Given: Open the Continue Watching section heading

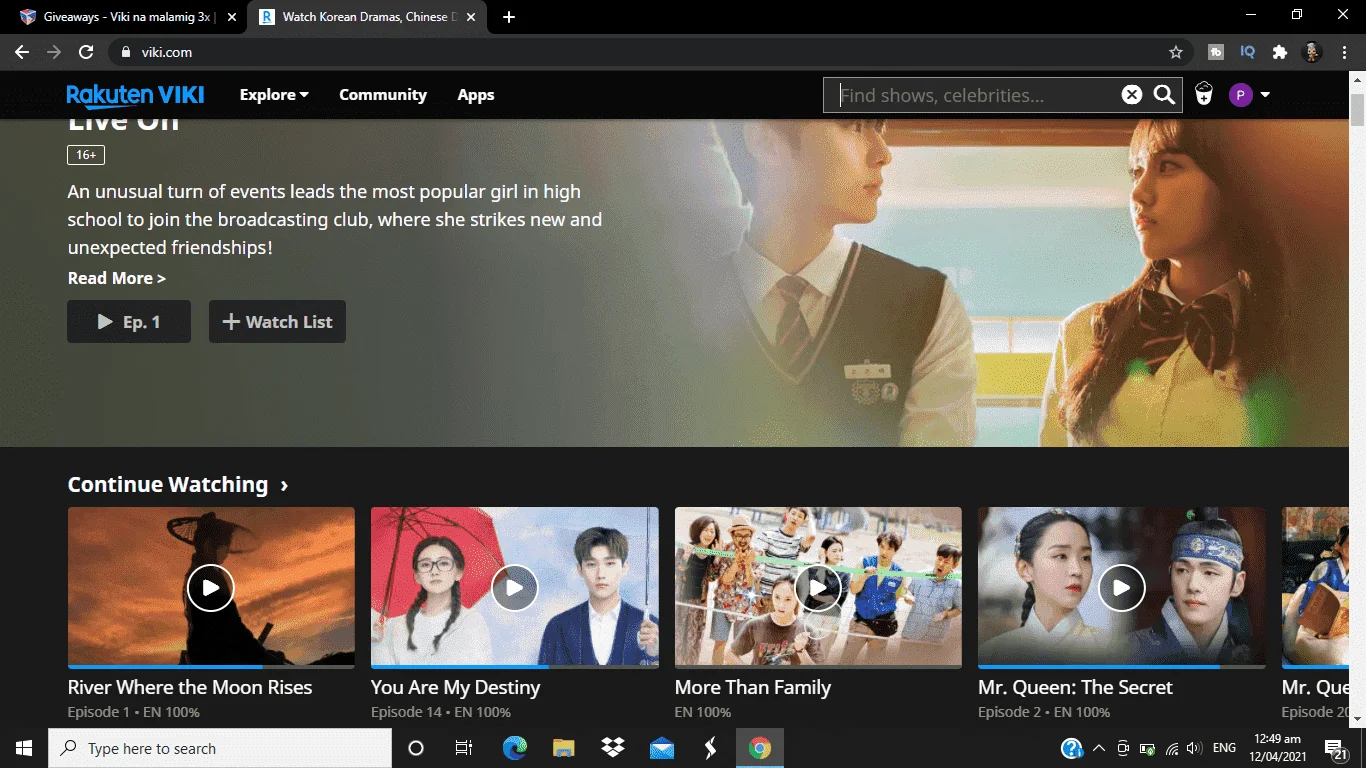Looking at the screenshot, I should 168,485.
